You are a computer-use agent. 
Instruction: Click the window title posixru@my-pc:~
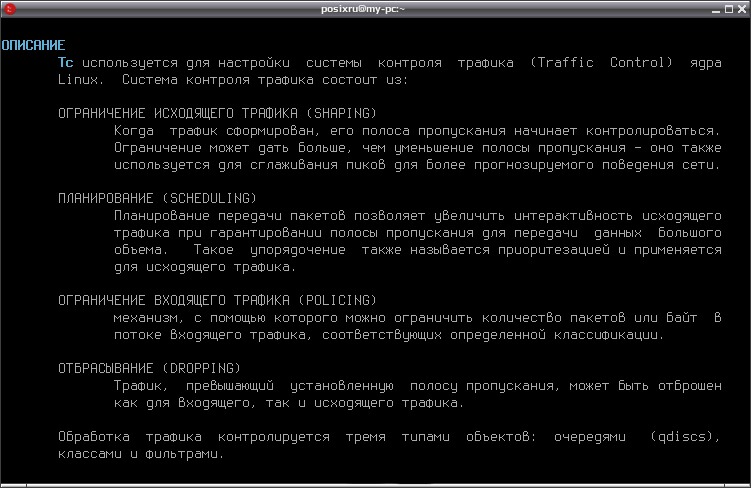363,9
